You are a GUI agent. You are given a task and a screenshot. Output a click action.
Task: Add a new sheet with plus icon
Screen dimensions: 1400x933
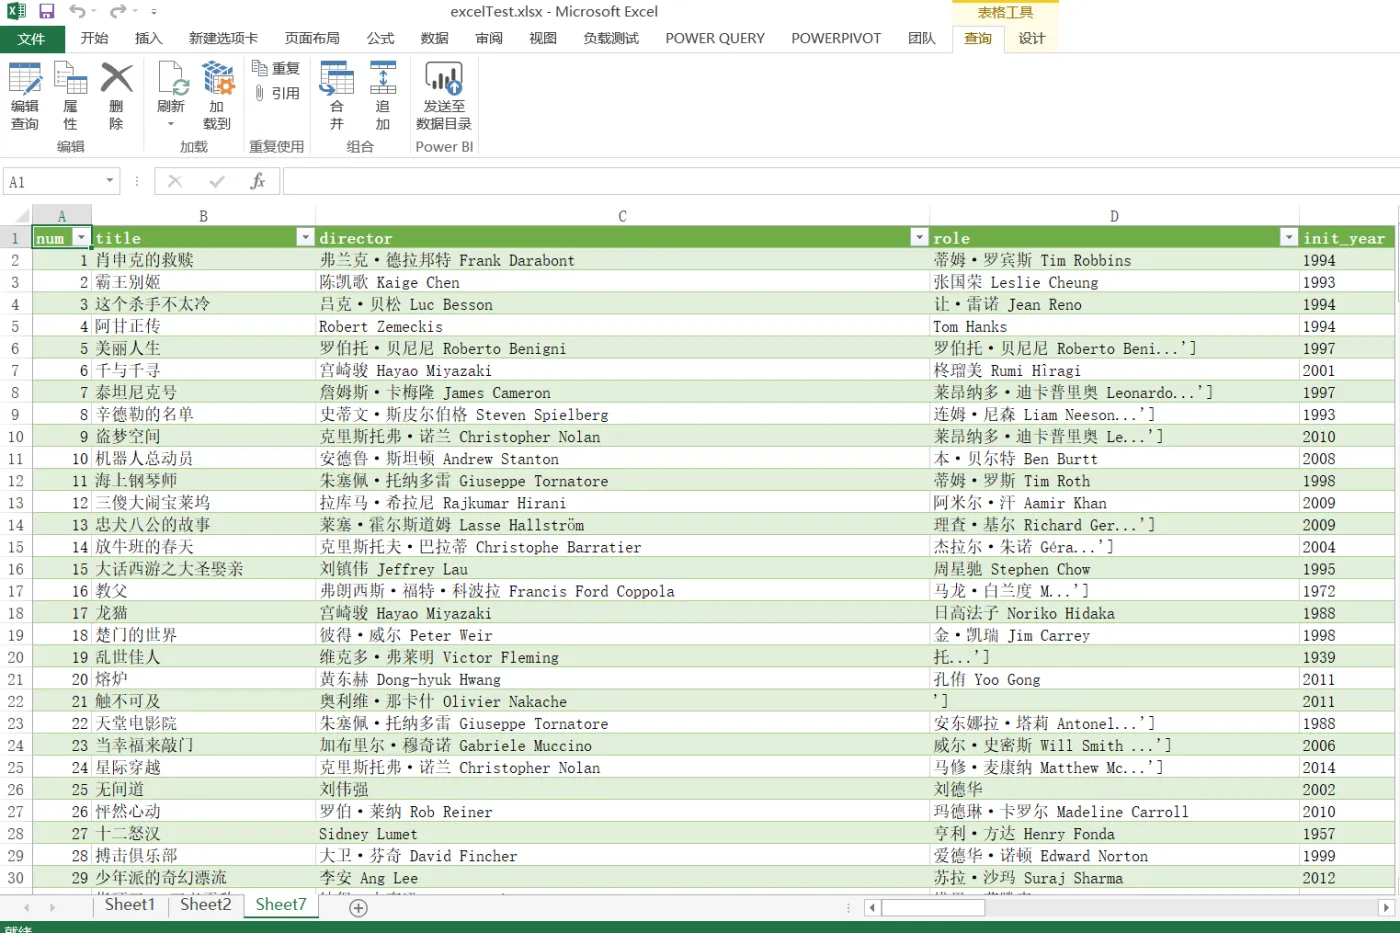pyautogui.click(x=358, y=907)
